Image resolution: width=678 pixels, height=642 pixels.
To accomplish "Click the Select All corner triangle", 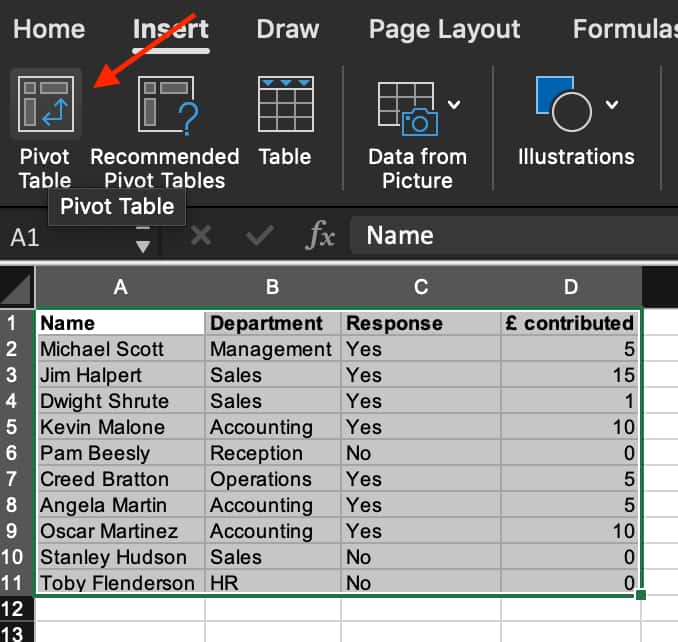I will 17,287.
